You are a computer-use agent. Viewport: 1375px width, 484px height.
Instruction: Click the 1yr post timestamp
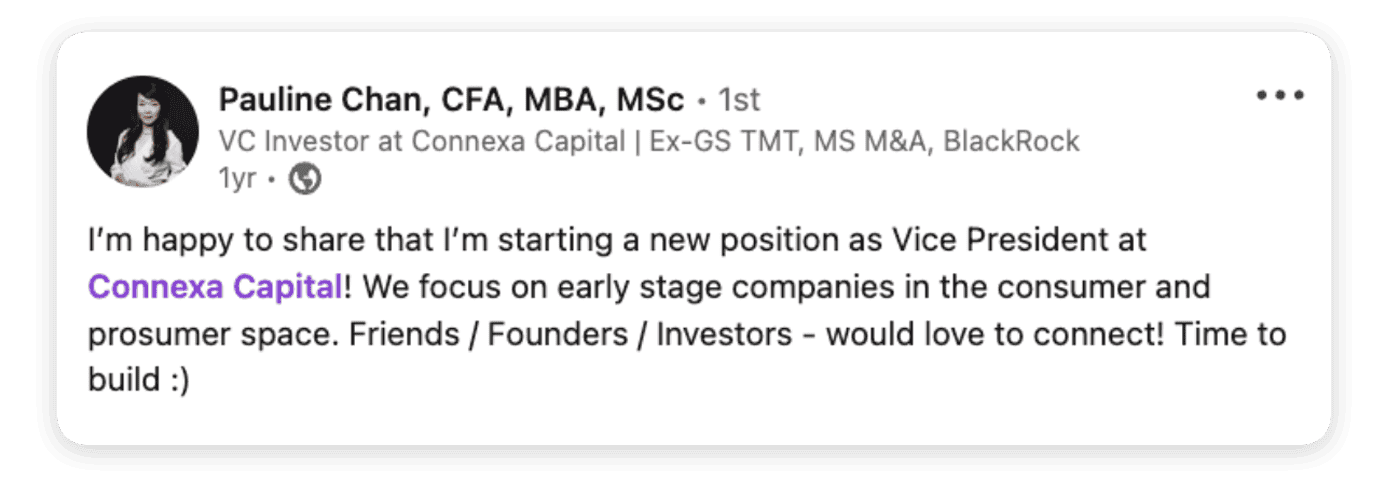pos(236,179)
